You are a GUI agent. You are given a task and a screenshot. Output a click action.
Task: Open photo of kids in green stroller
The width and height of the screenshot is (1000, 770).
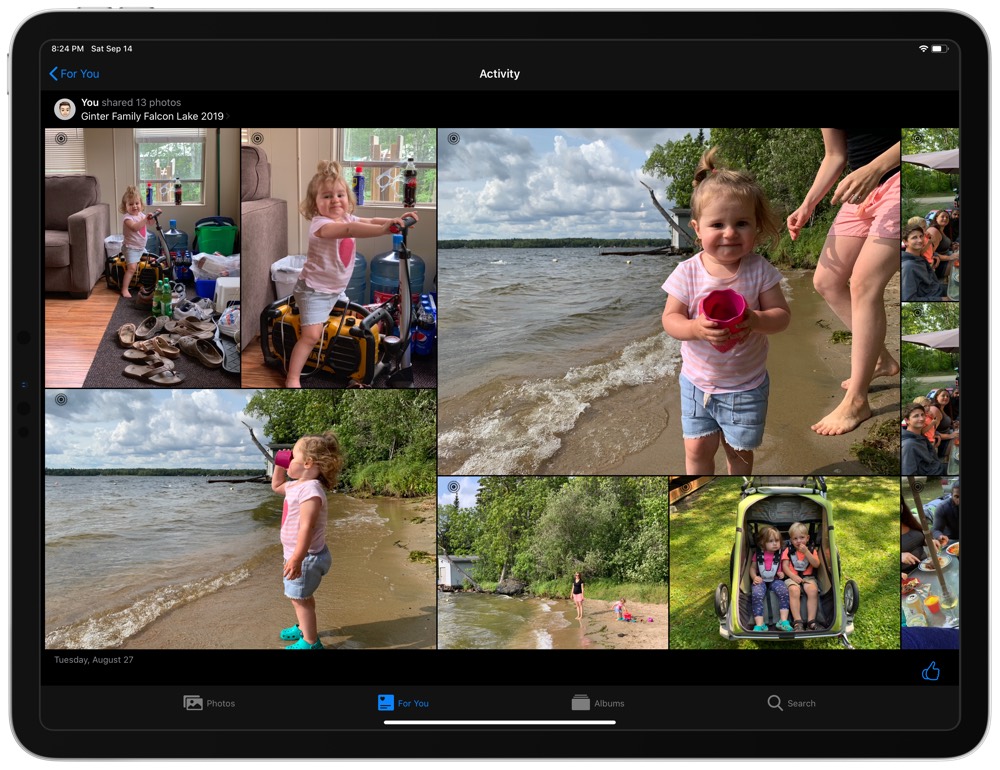[x=784, y=563]
